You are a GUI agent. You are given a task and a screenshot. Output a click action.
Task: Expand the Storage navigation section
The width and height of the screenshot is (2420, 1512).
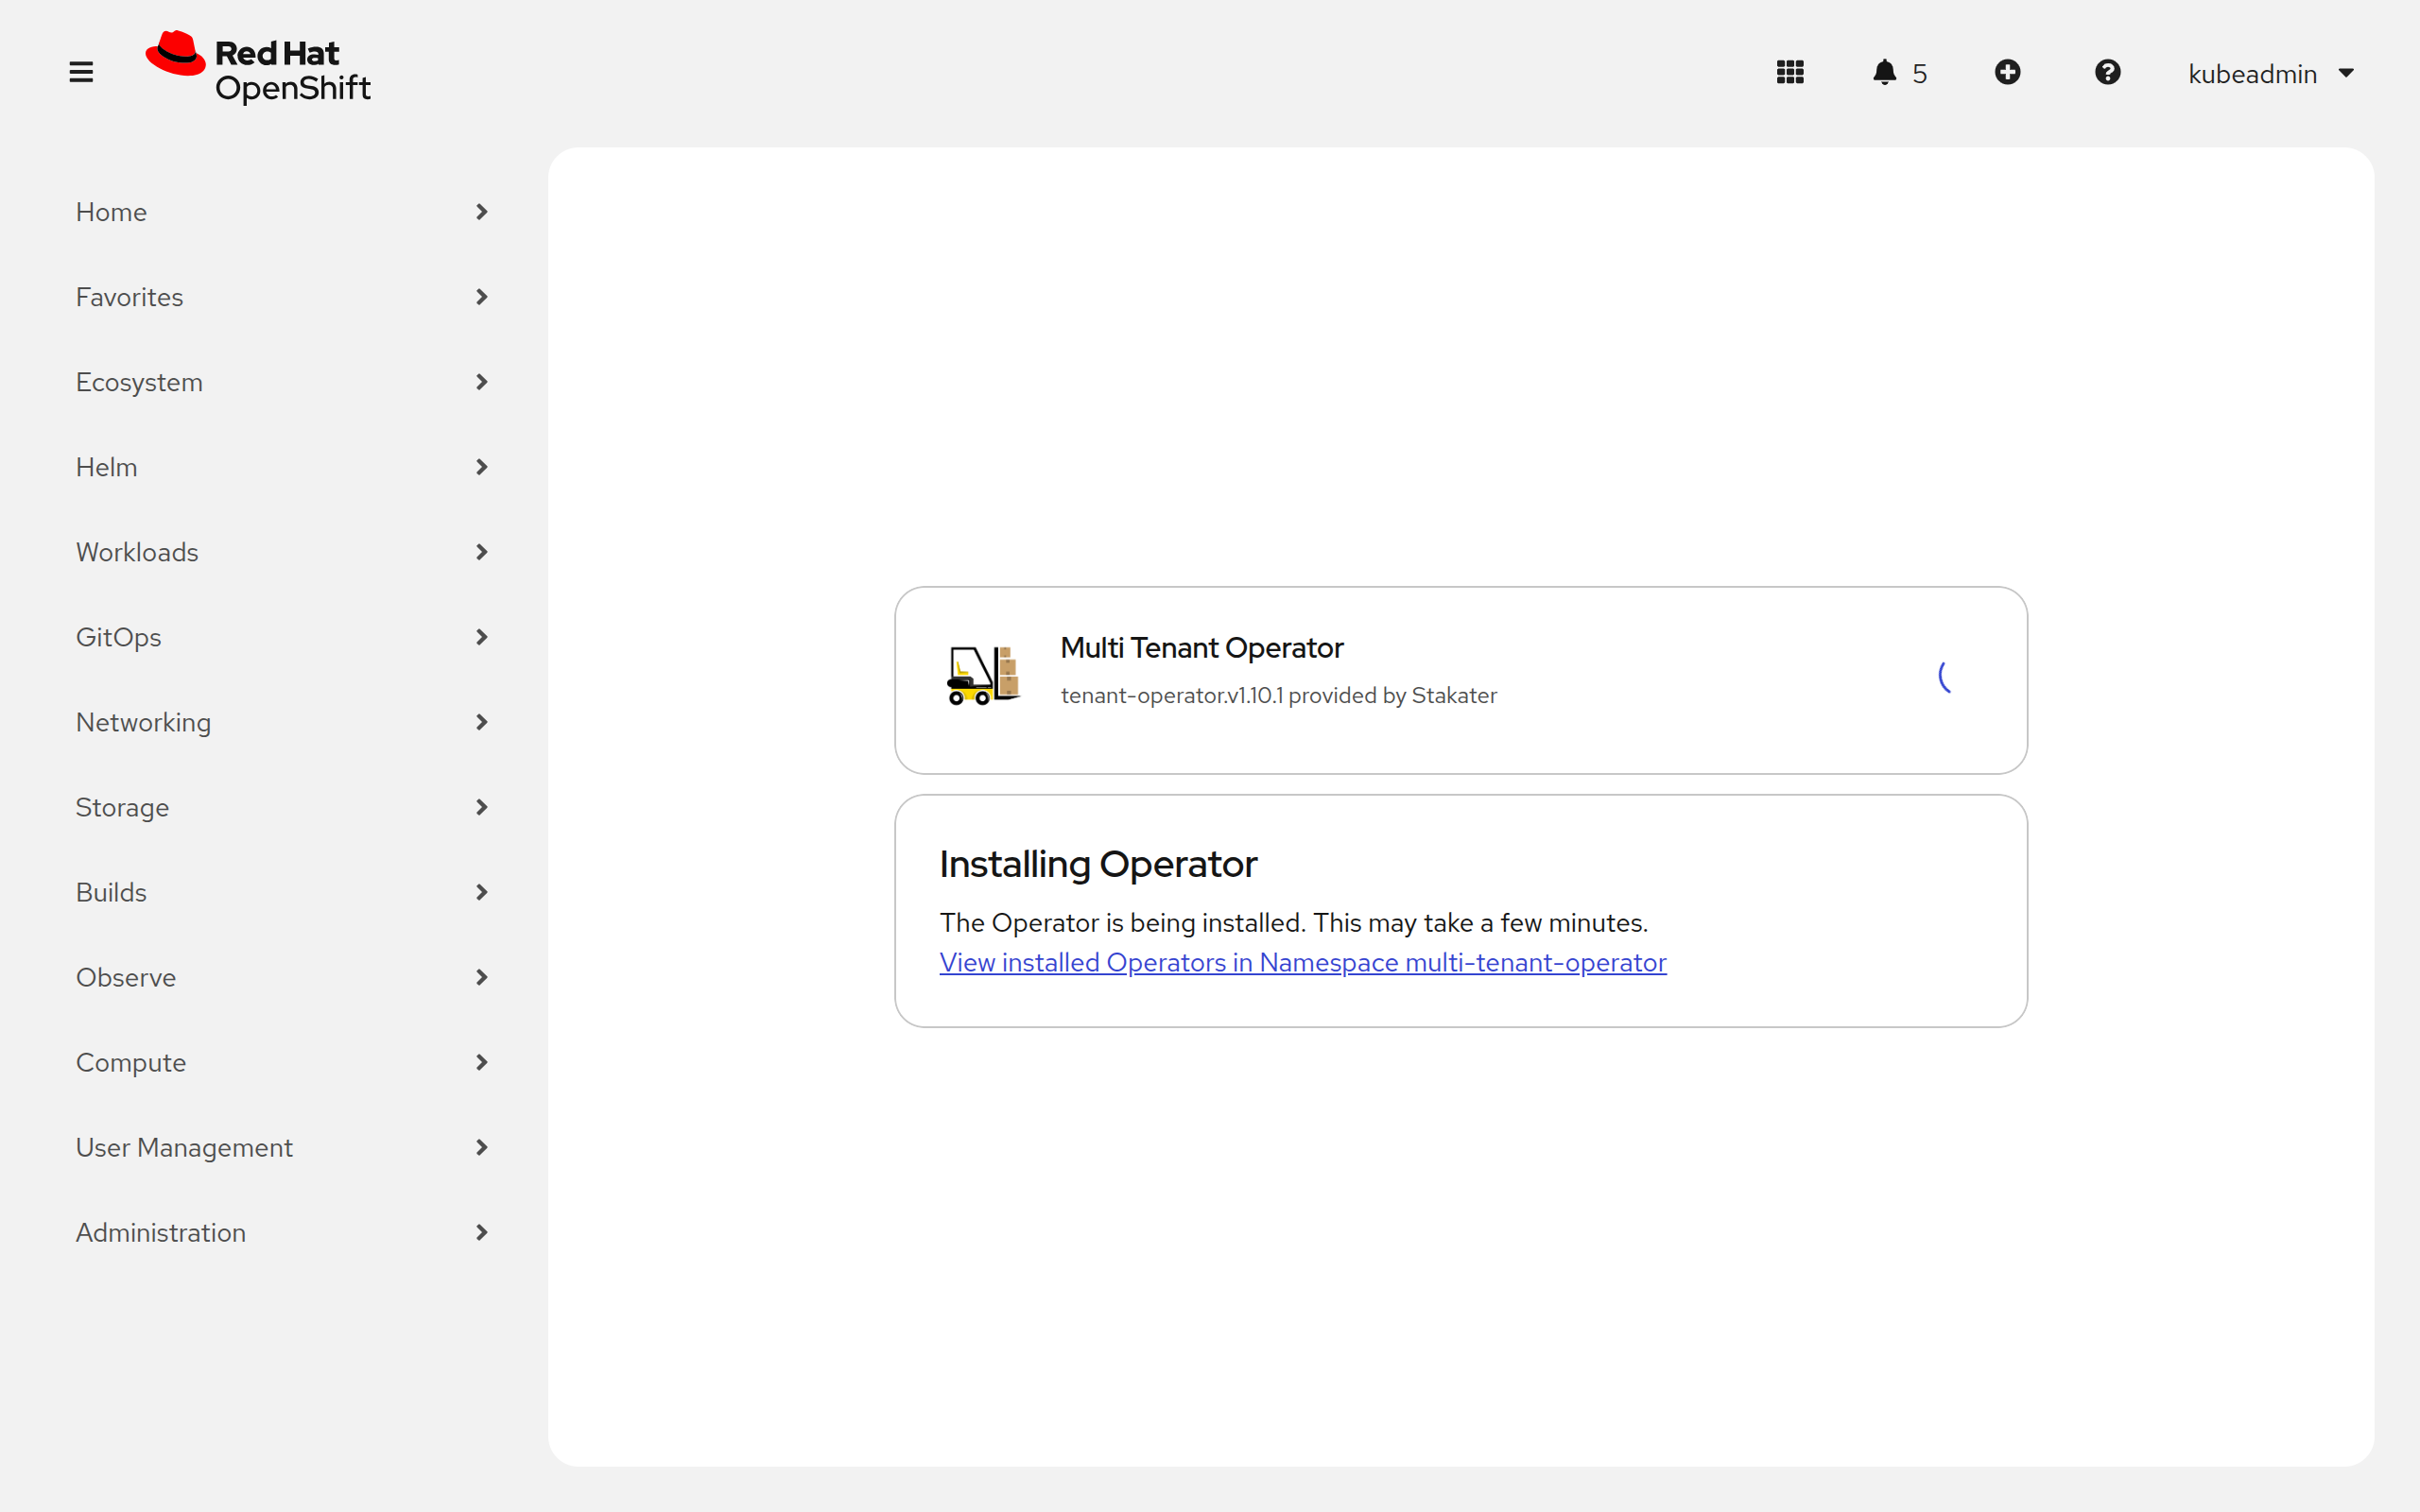point(282,807)
